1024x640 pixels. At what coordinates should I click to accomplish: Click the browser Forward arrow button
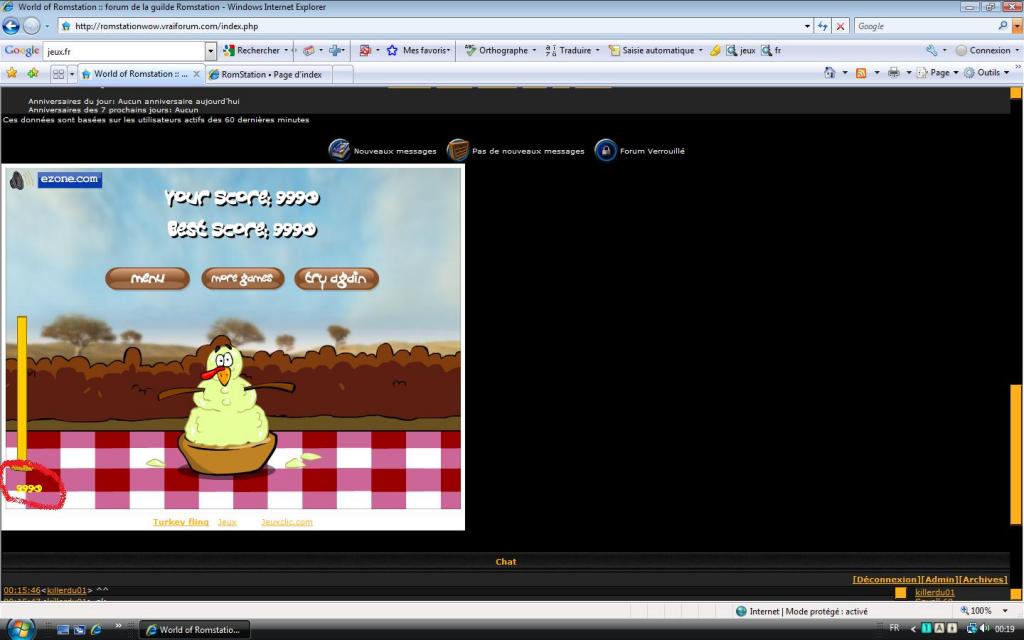[31, 26]
